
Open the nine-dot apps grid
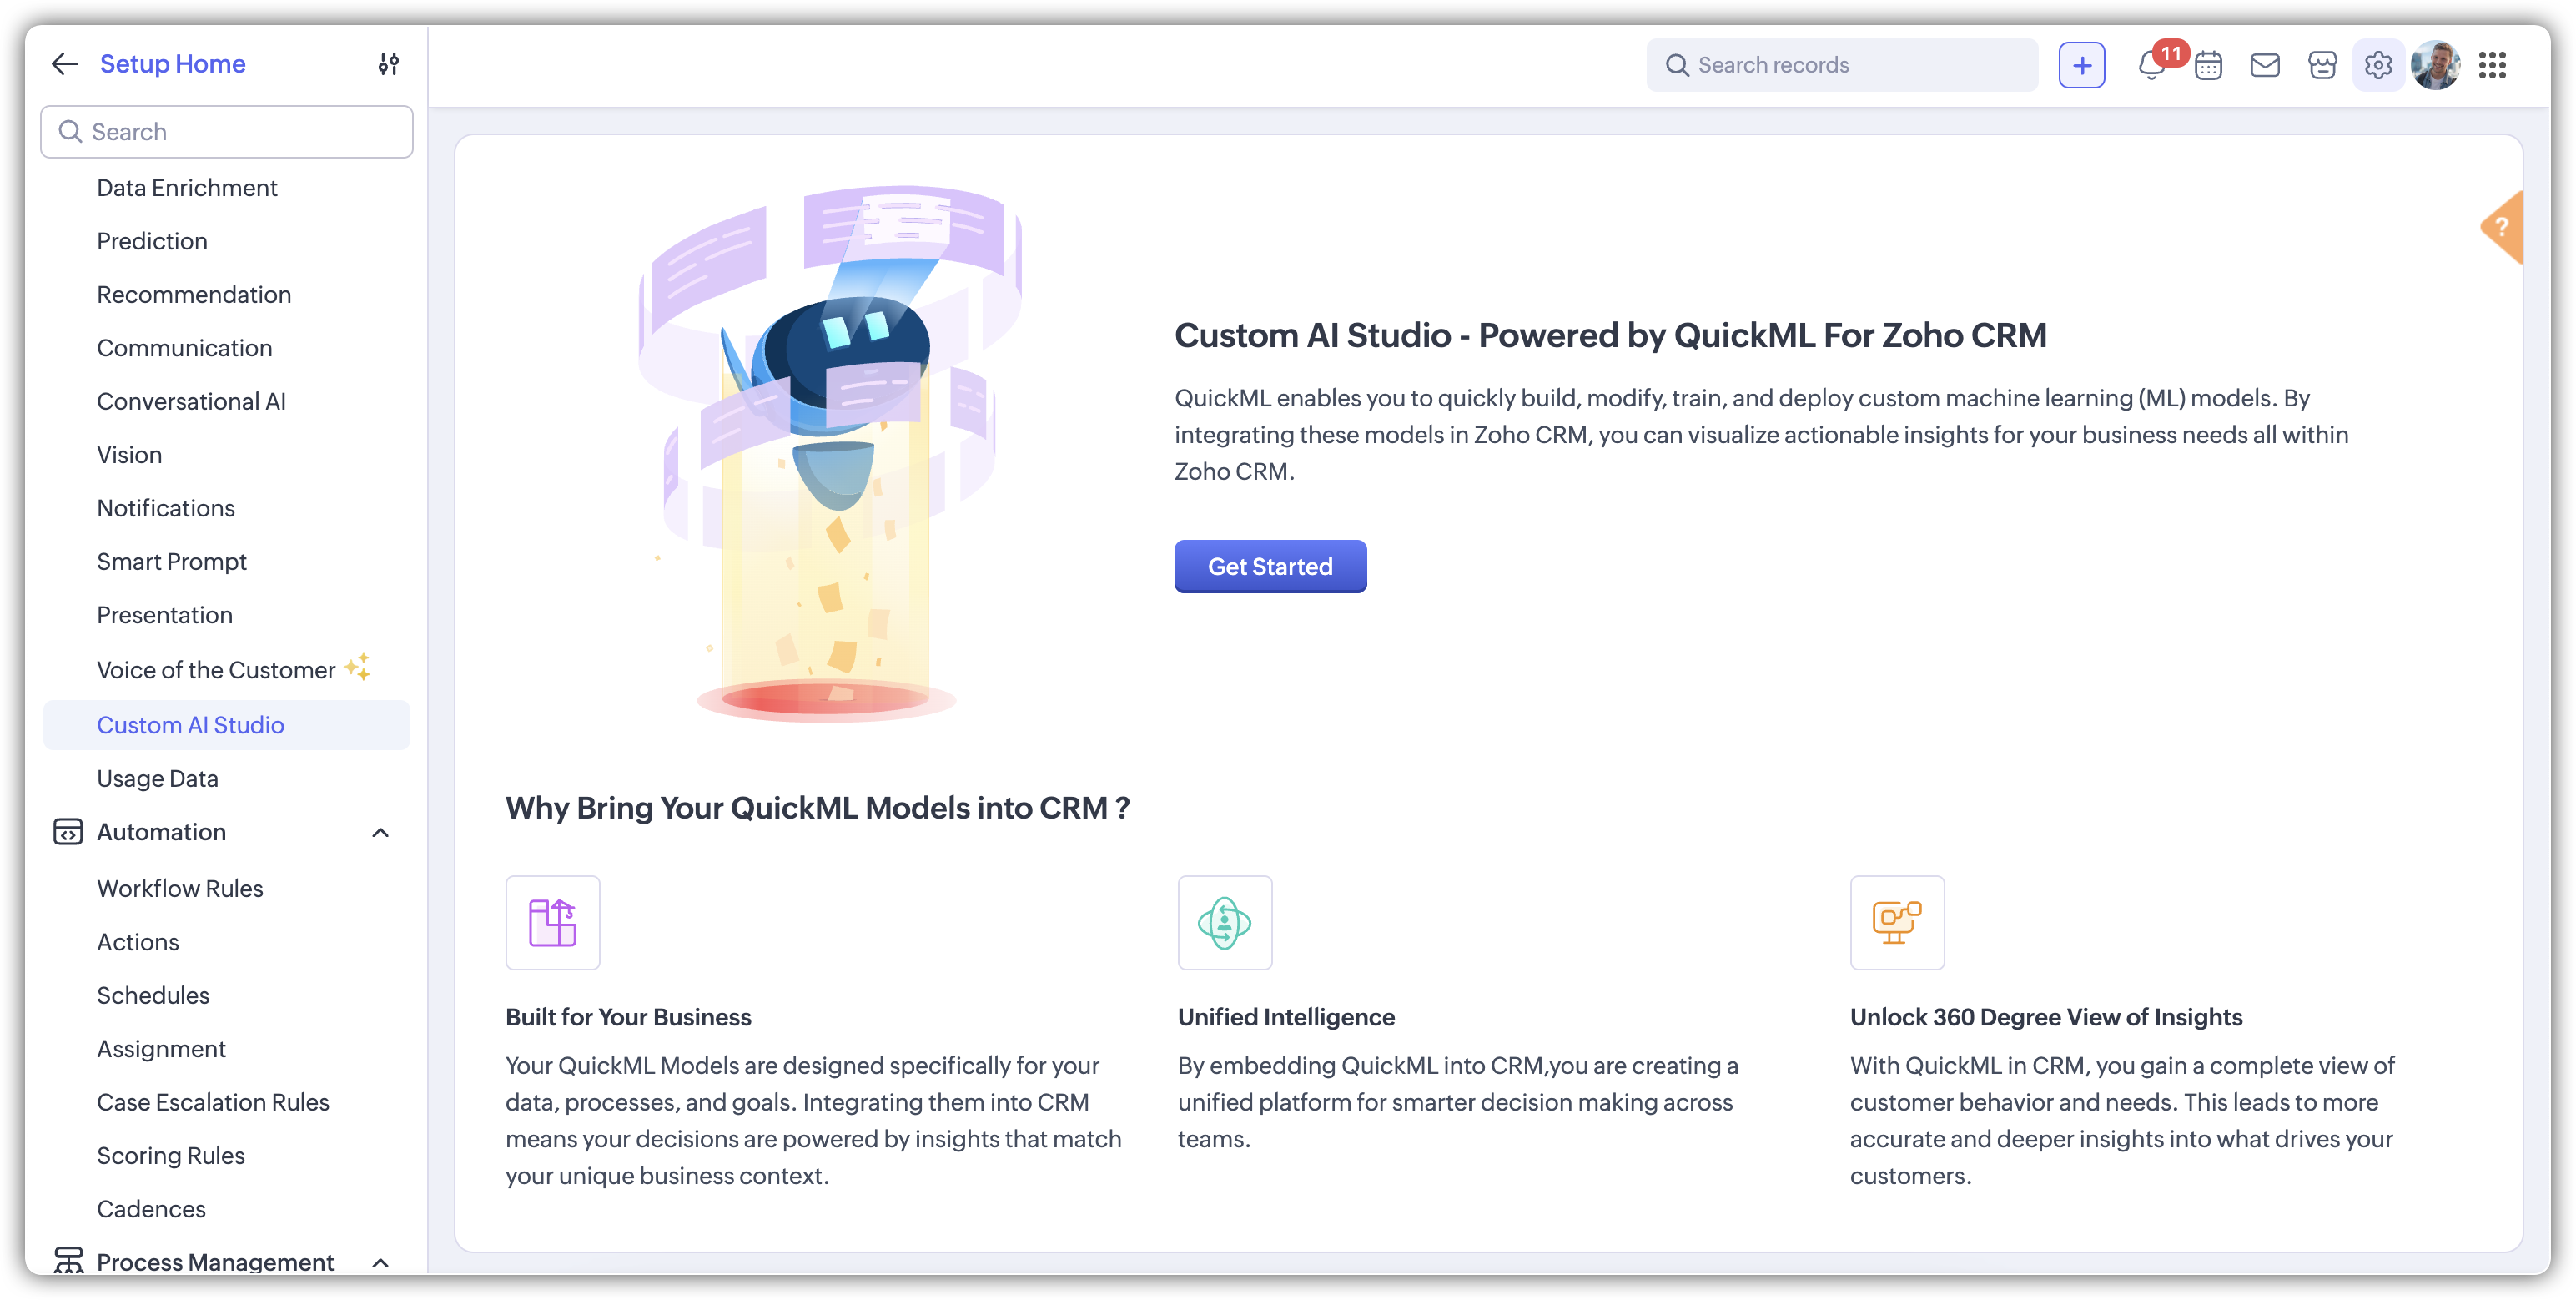(x=2492, y=65)
